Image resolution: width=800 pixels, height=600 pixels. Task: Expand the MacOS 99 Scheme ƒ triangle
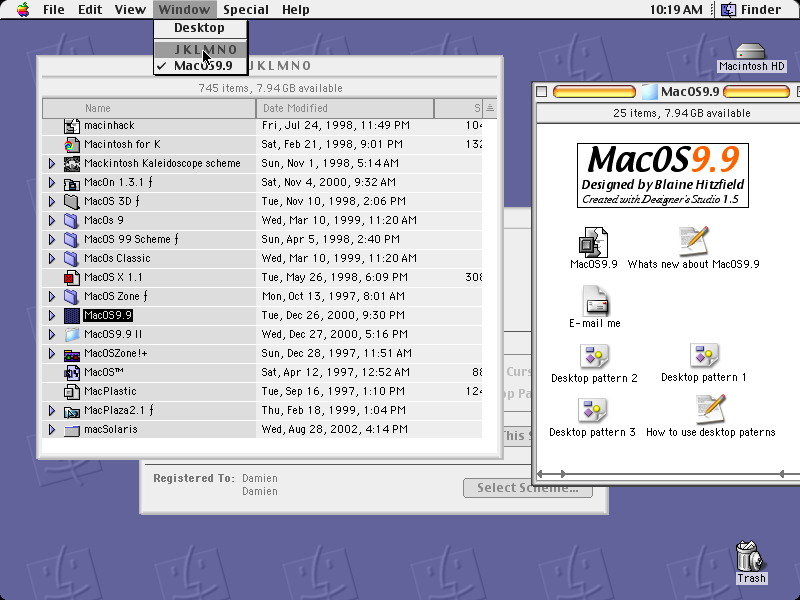[52, 239]
